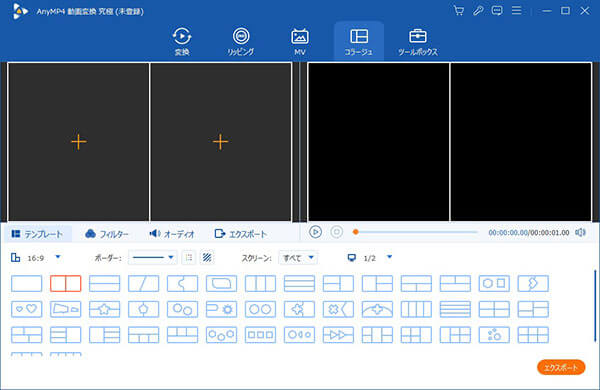Open the オーディオ audio panel tab
600x390 pixels.
tap(172, 234)
